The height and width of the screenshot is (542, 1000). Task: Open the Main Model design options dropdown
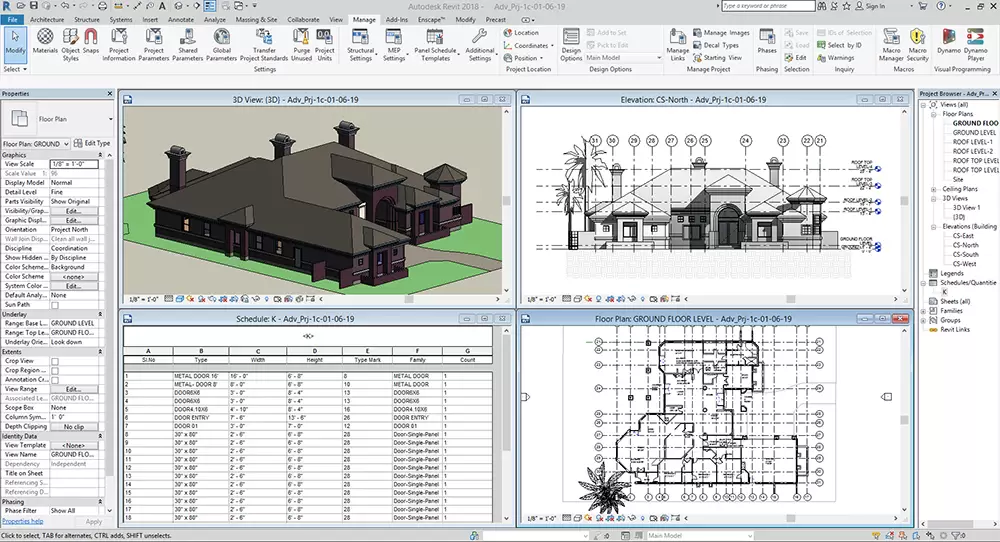623,57
